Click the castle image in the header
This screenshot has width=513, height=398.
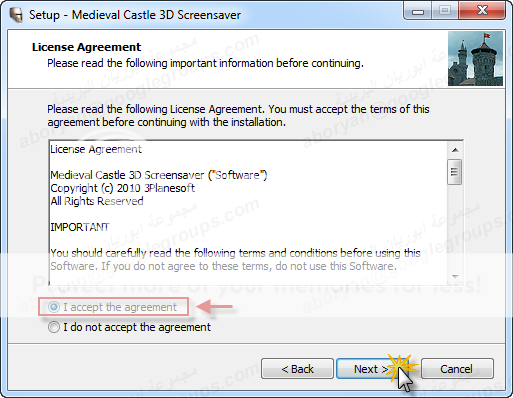click(x=475, y=59)
